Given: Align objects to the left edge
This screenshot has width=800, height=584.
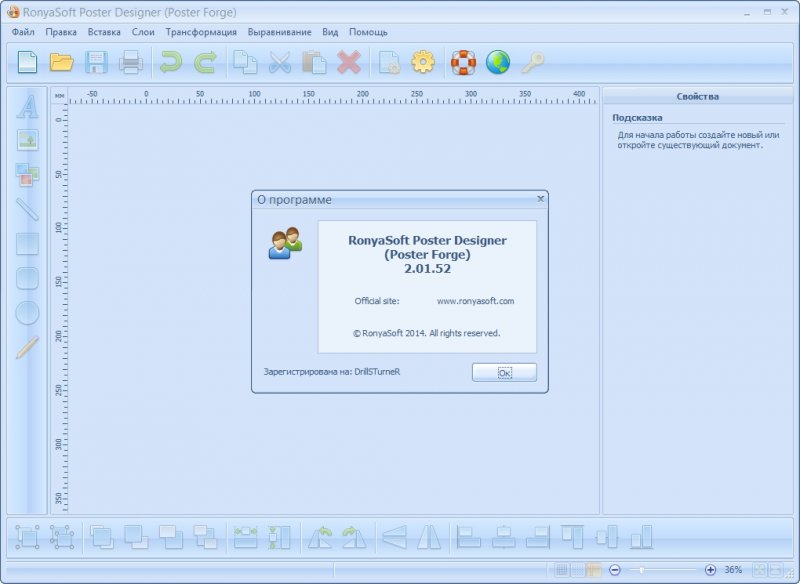Looking at the screenshot, I should pos(469,537).
